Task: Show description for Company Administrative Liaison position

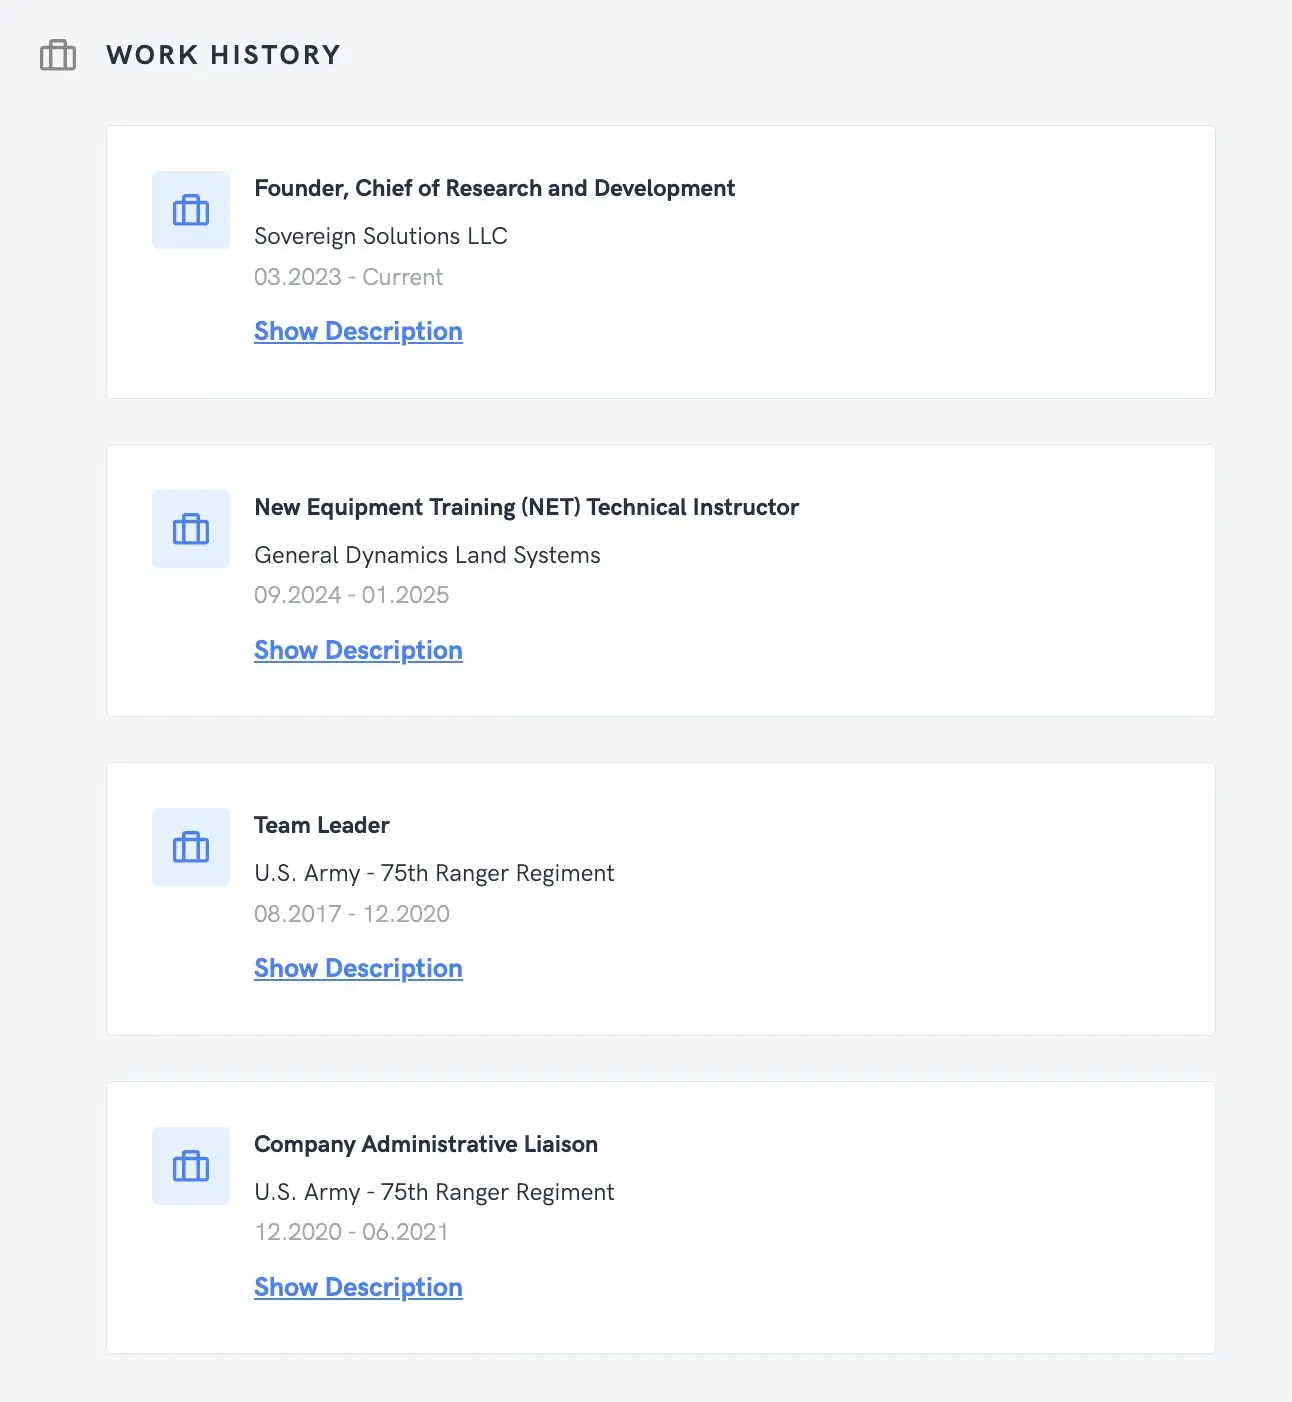Action: click(358, 1287)
